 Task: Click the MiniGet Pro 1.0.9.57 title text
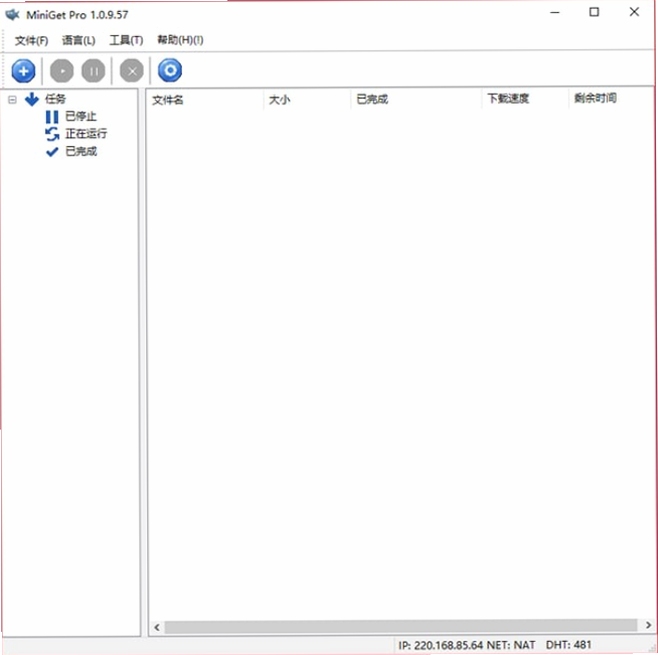point(77,15)
